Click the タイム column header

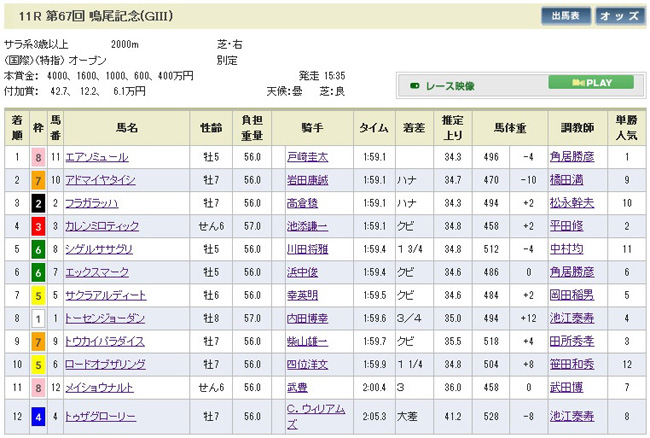tap(373, 127)
